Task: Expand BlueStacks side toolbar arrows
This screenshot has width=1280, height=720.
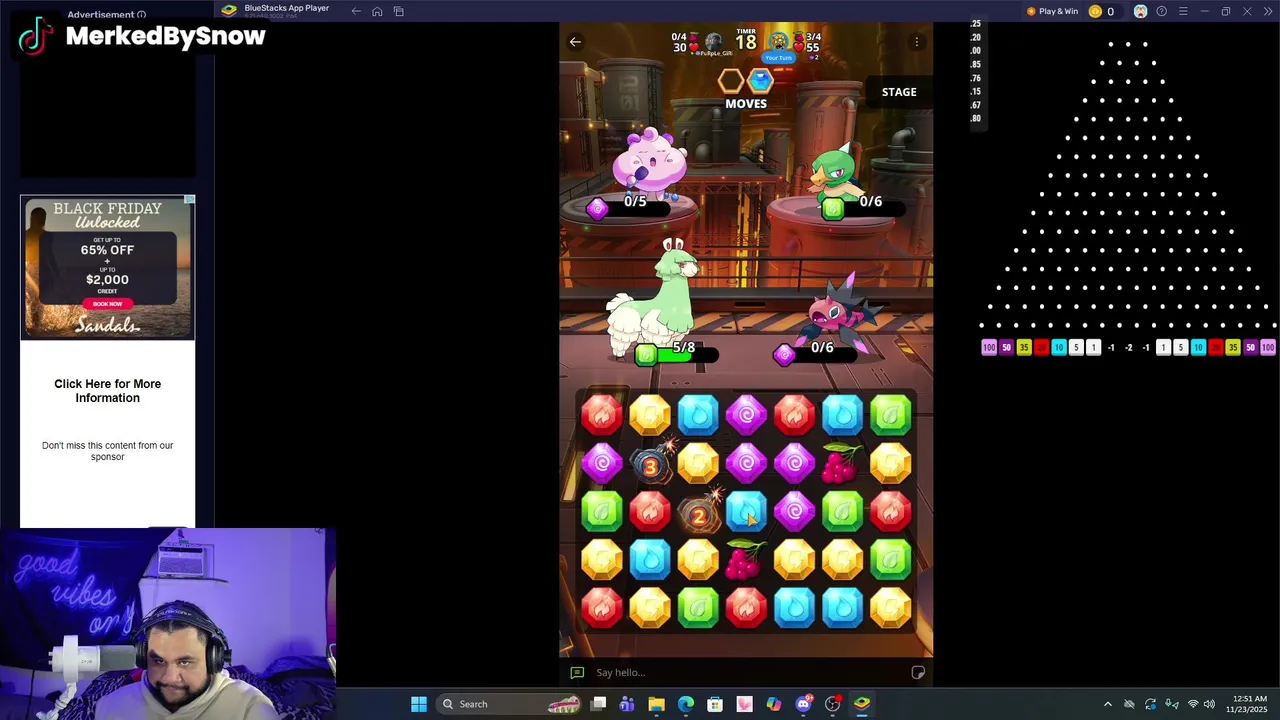Action: tap(1267, 11)
